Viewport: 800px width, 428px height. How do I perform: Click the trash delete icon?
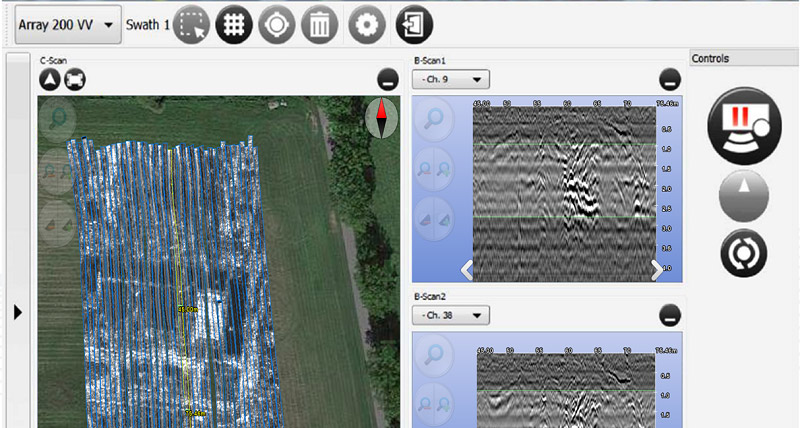[x=319, y=26]
